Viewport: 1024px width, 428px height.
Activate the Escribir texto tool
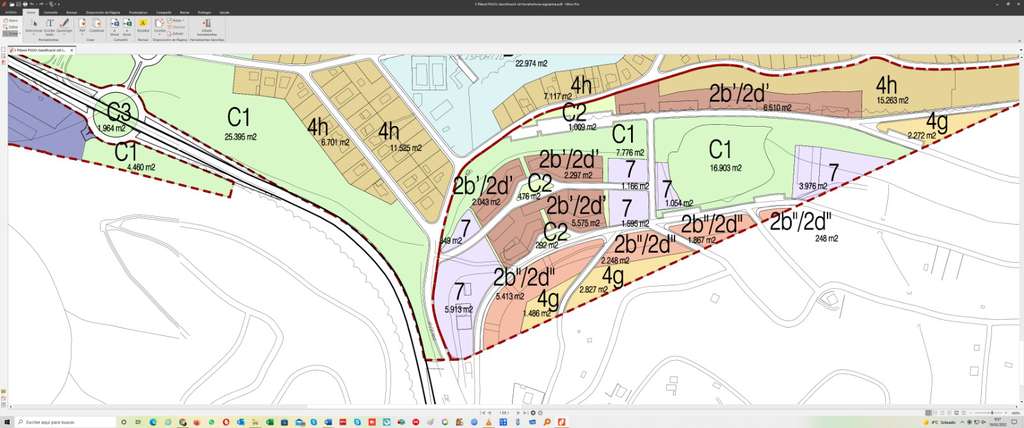[50, 24]
